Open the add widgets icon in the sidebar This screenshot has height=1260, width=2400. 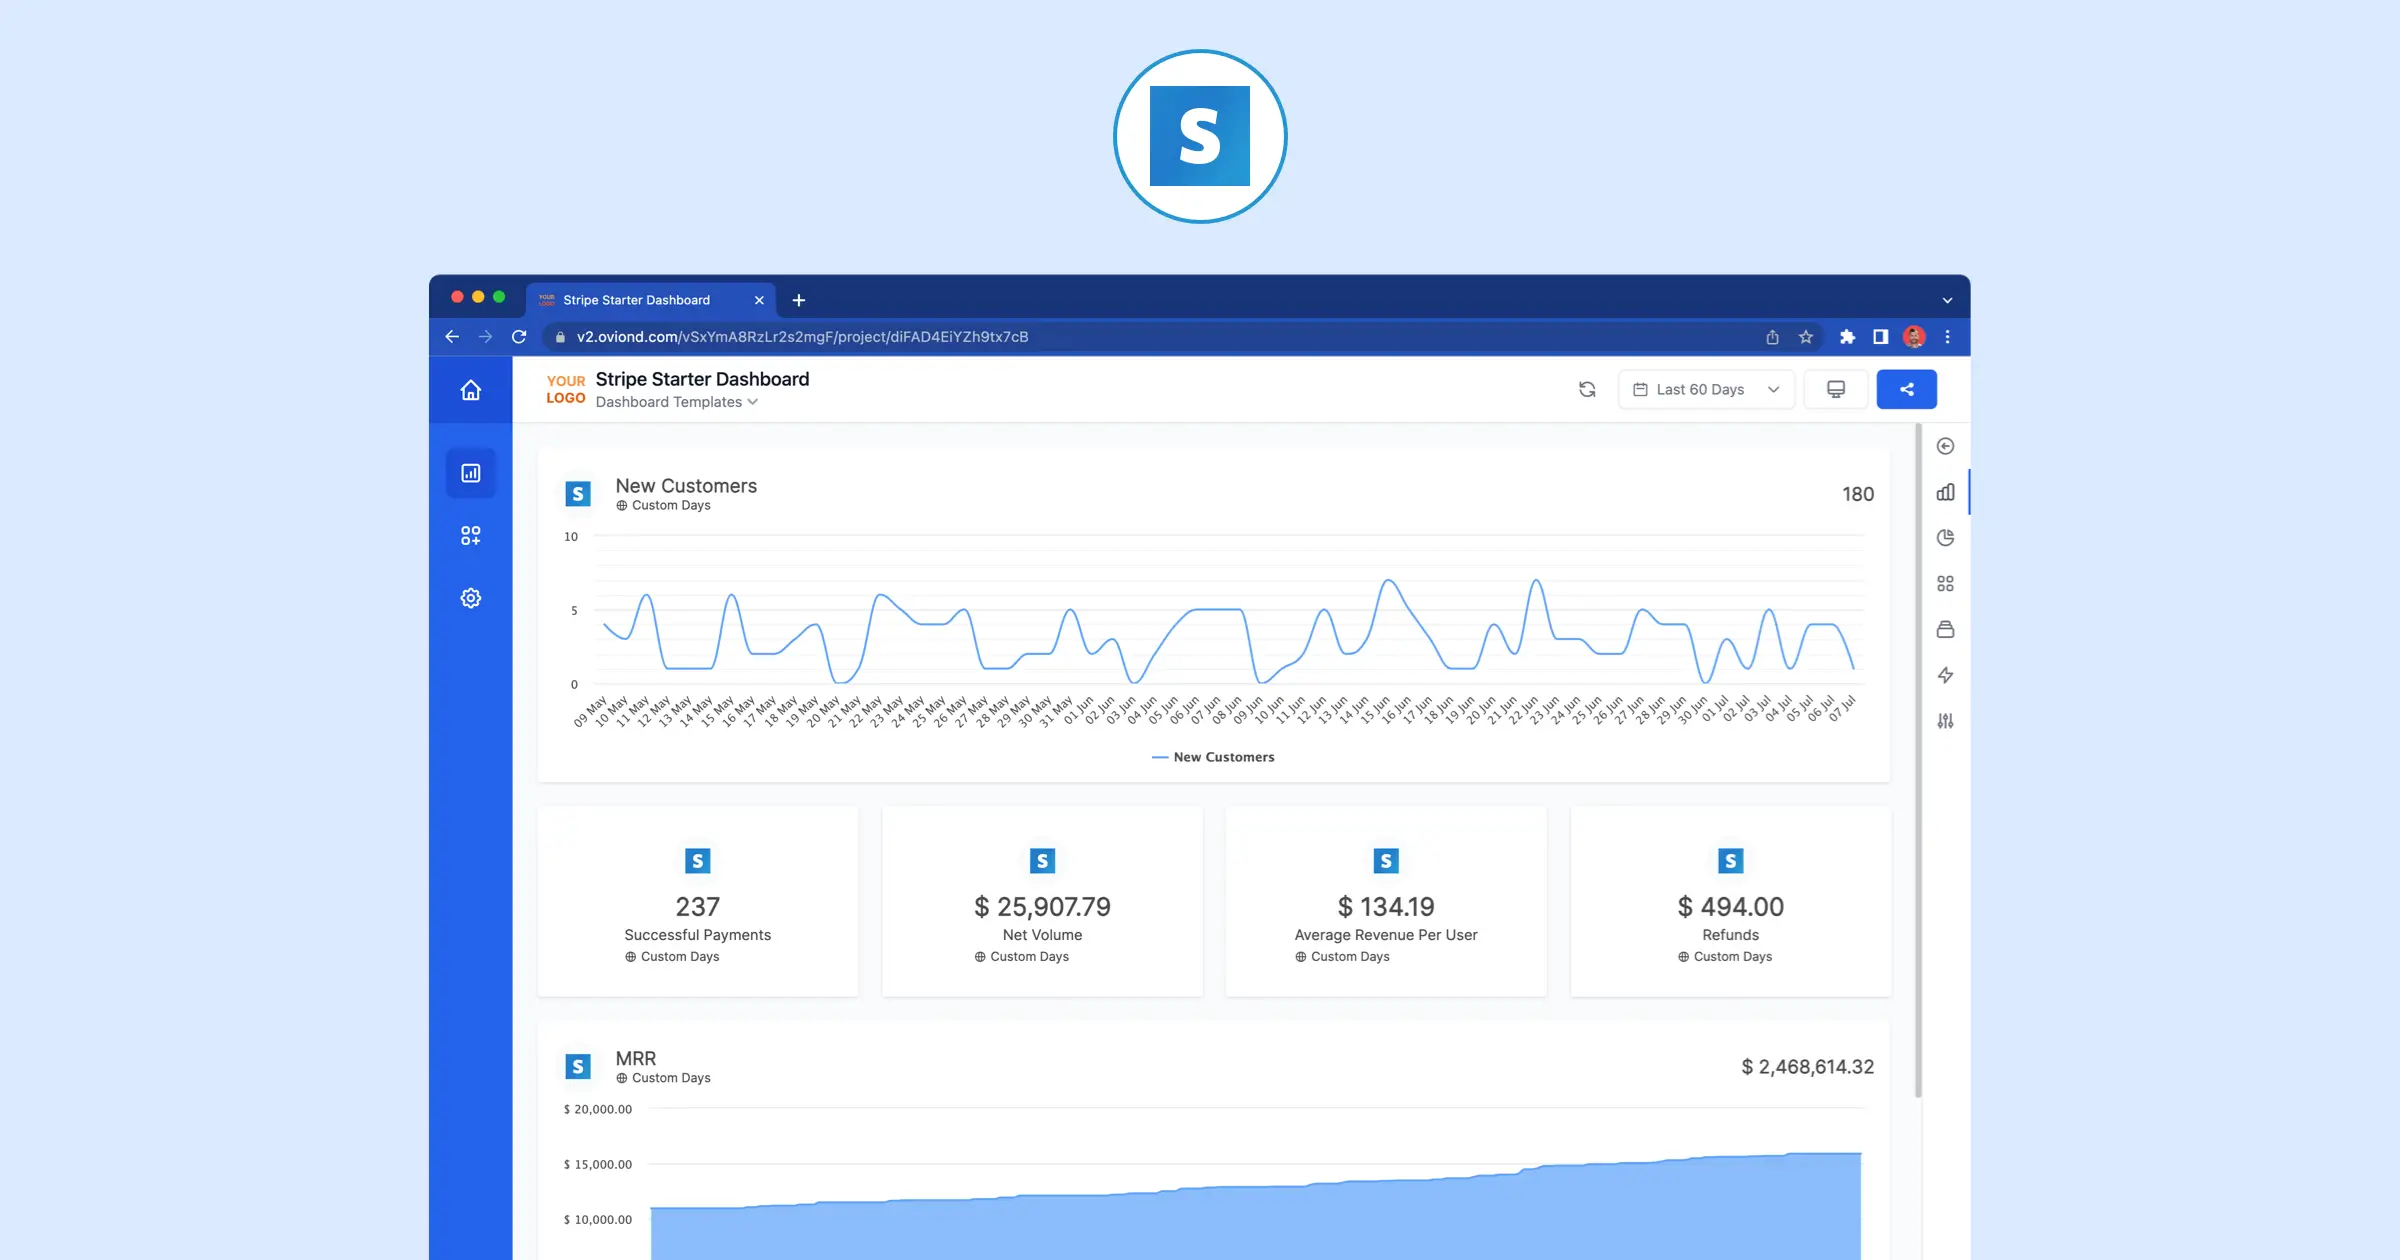(x=470, y=536)
